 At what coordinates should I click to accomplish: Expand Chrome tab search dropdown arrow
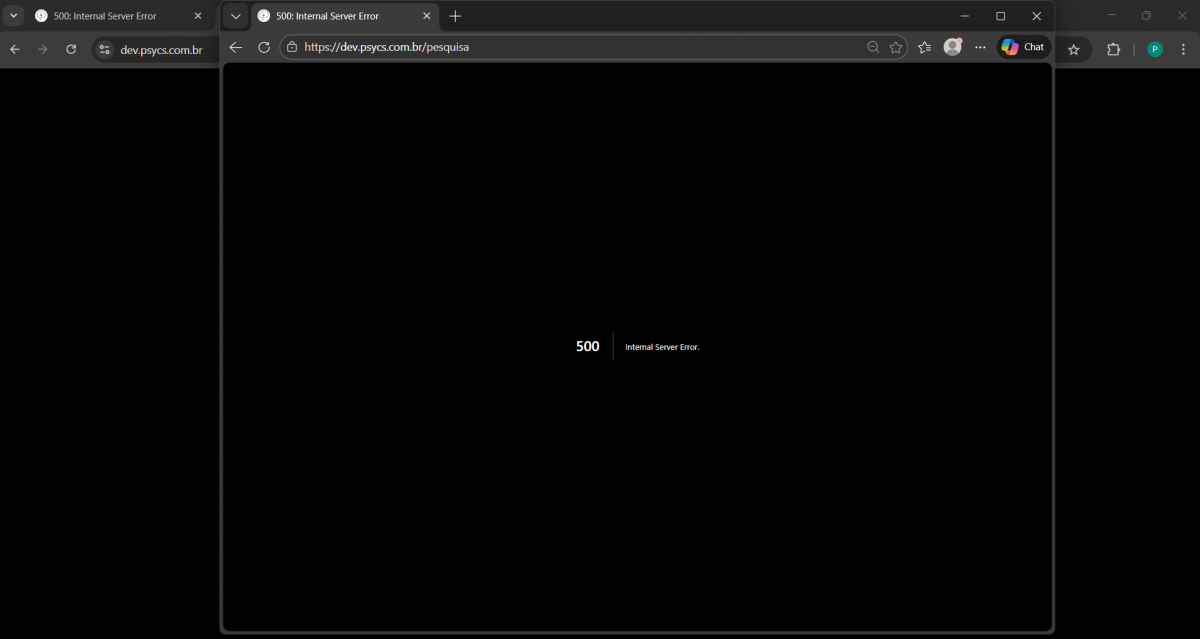click(14, 16)
